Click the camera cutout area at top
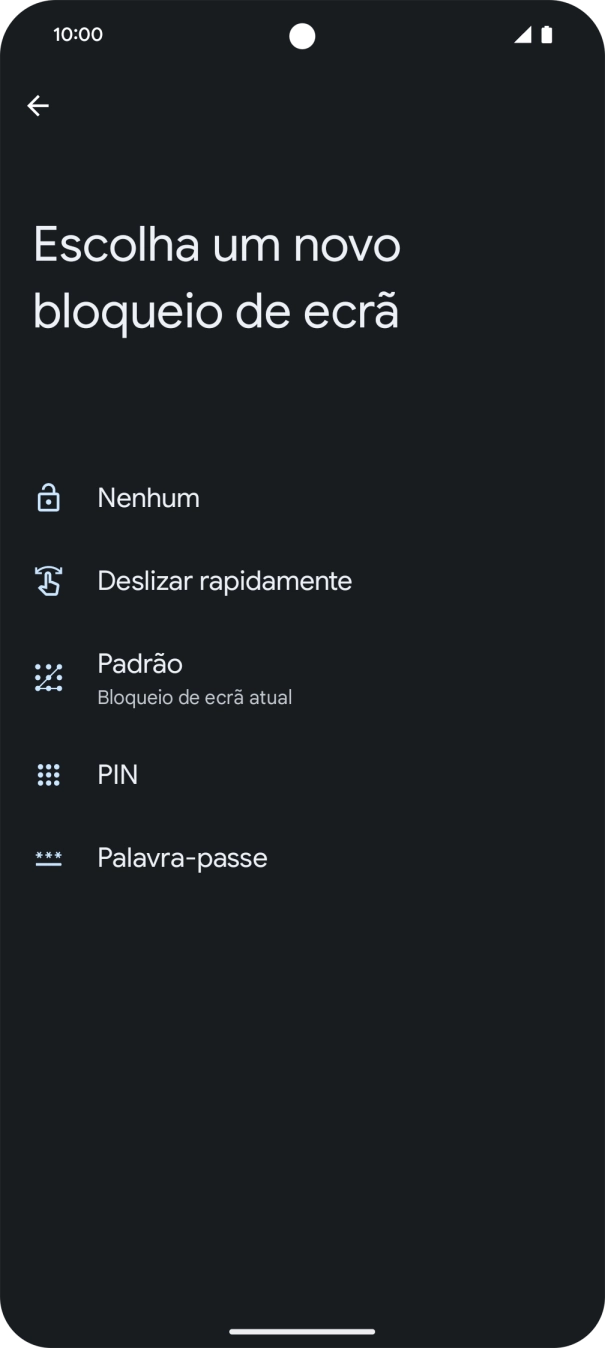The image size is (605, 1348). [x=302, y=35]
